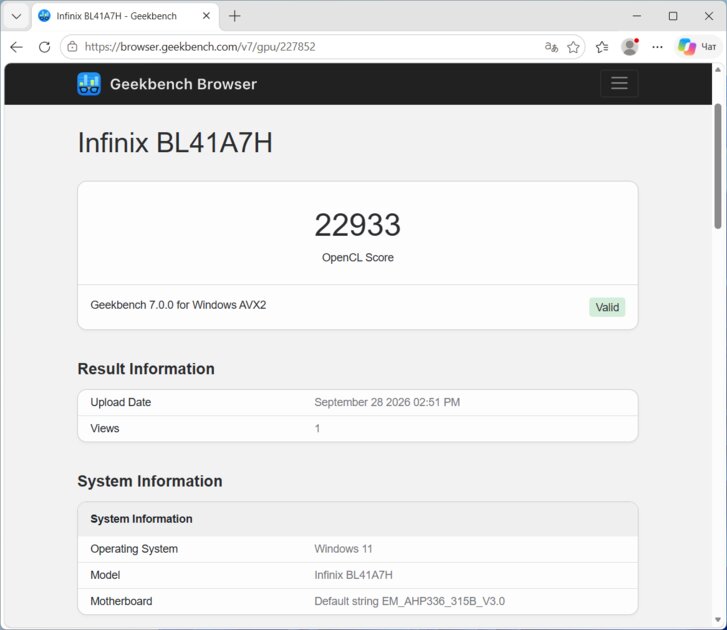Select the Result Information heading
The image size is (727, 630).
146,369
